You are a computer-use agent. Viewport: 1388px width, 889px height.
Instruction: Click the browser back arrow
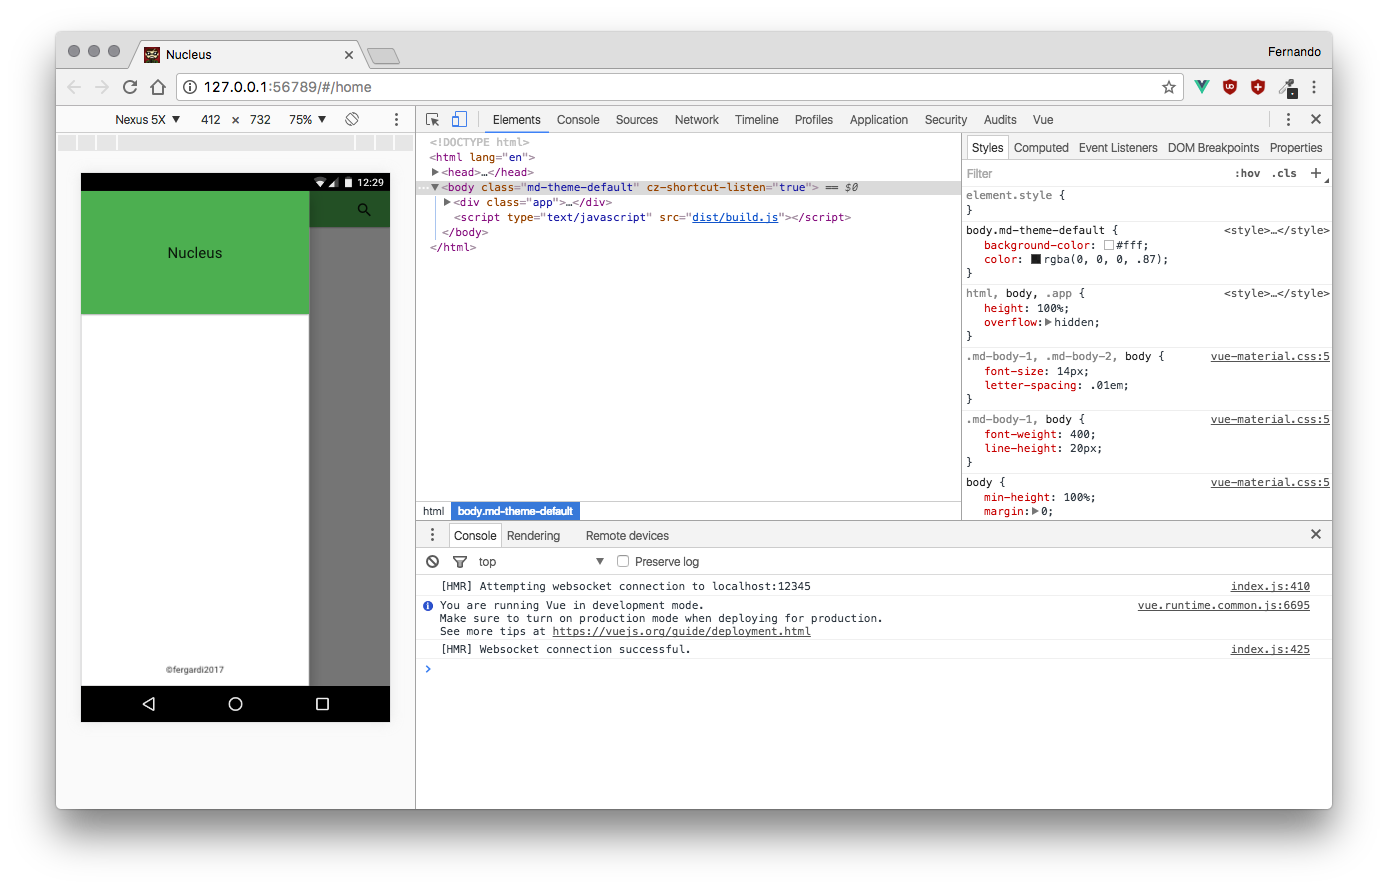coord(74,87)
